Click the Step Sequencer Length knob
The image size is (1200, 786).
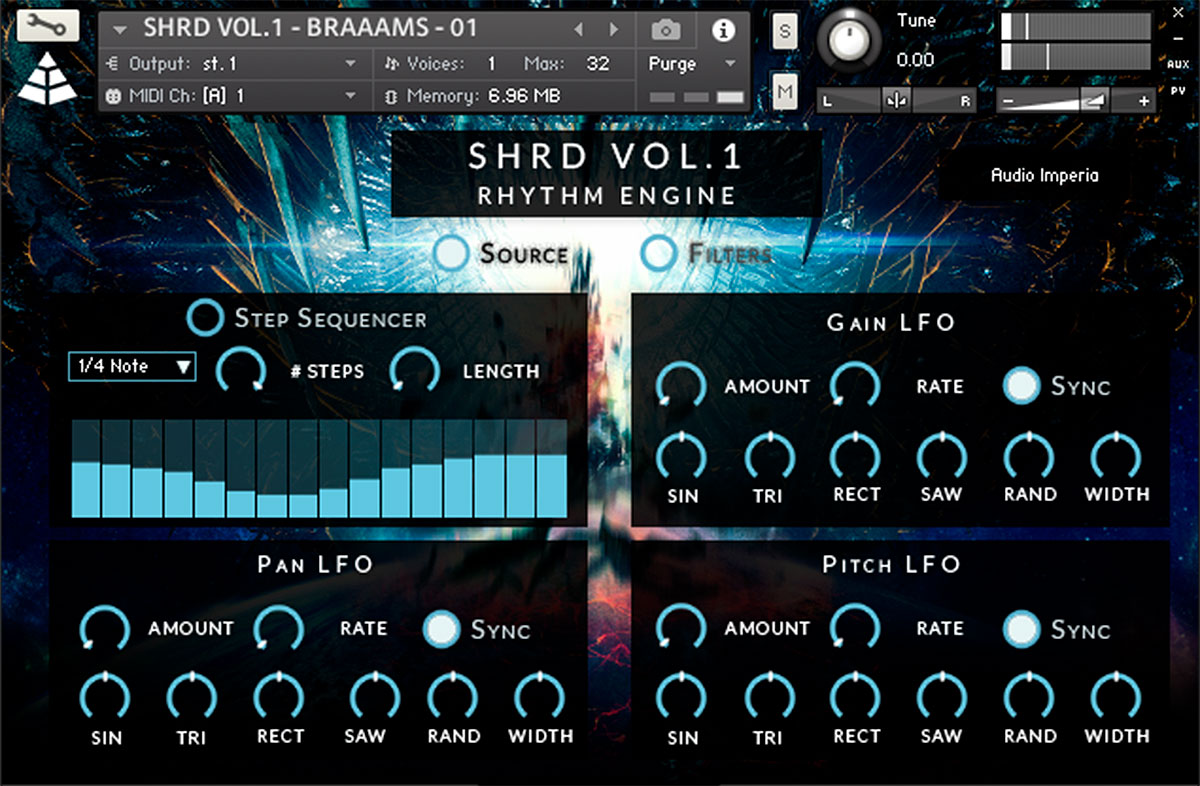(x=415, y=371)
